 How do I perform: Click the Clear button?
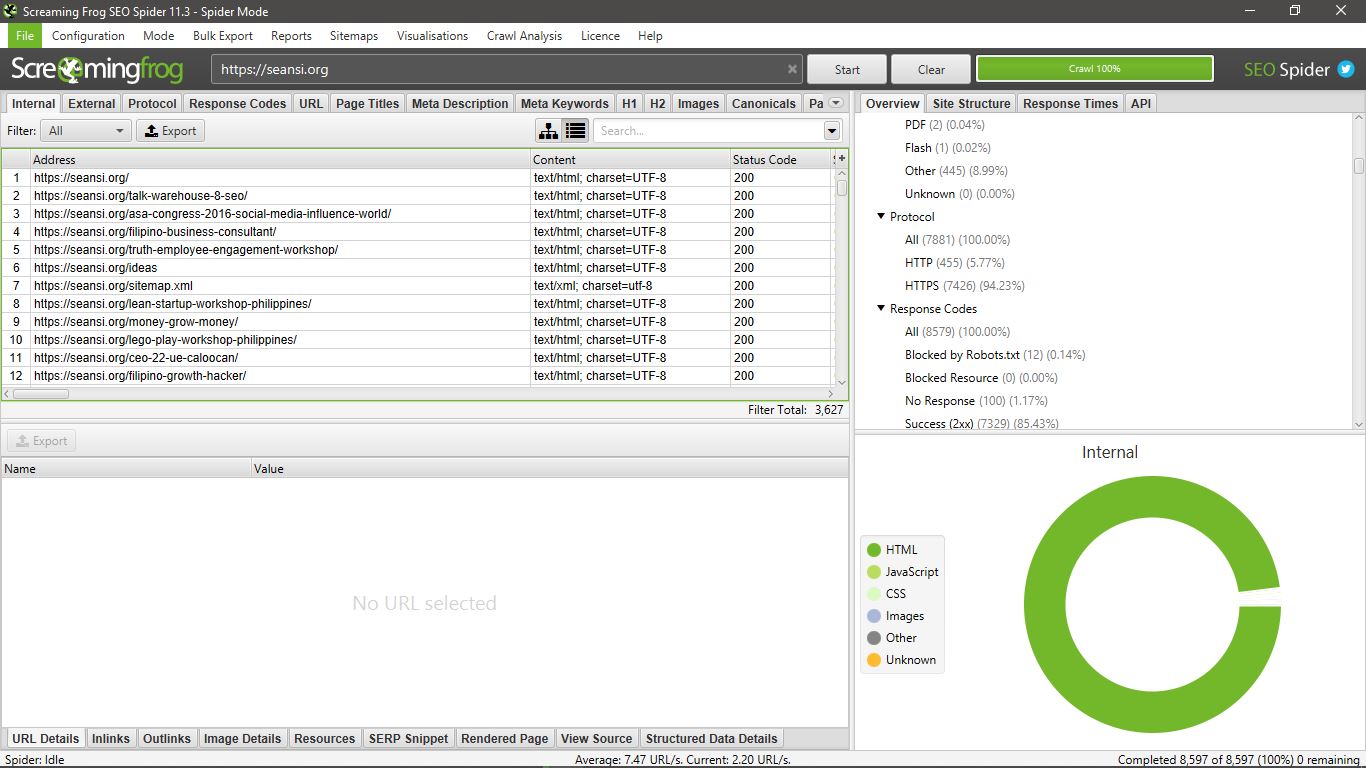tap(931, 70)
